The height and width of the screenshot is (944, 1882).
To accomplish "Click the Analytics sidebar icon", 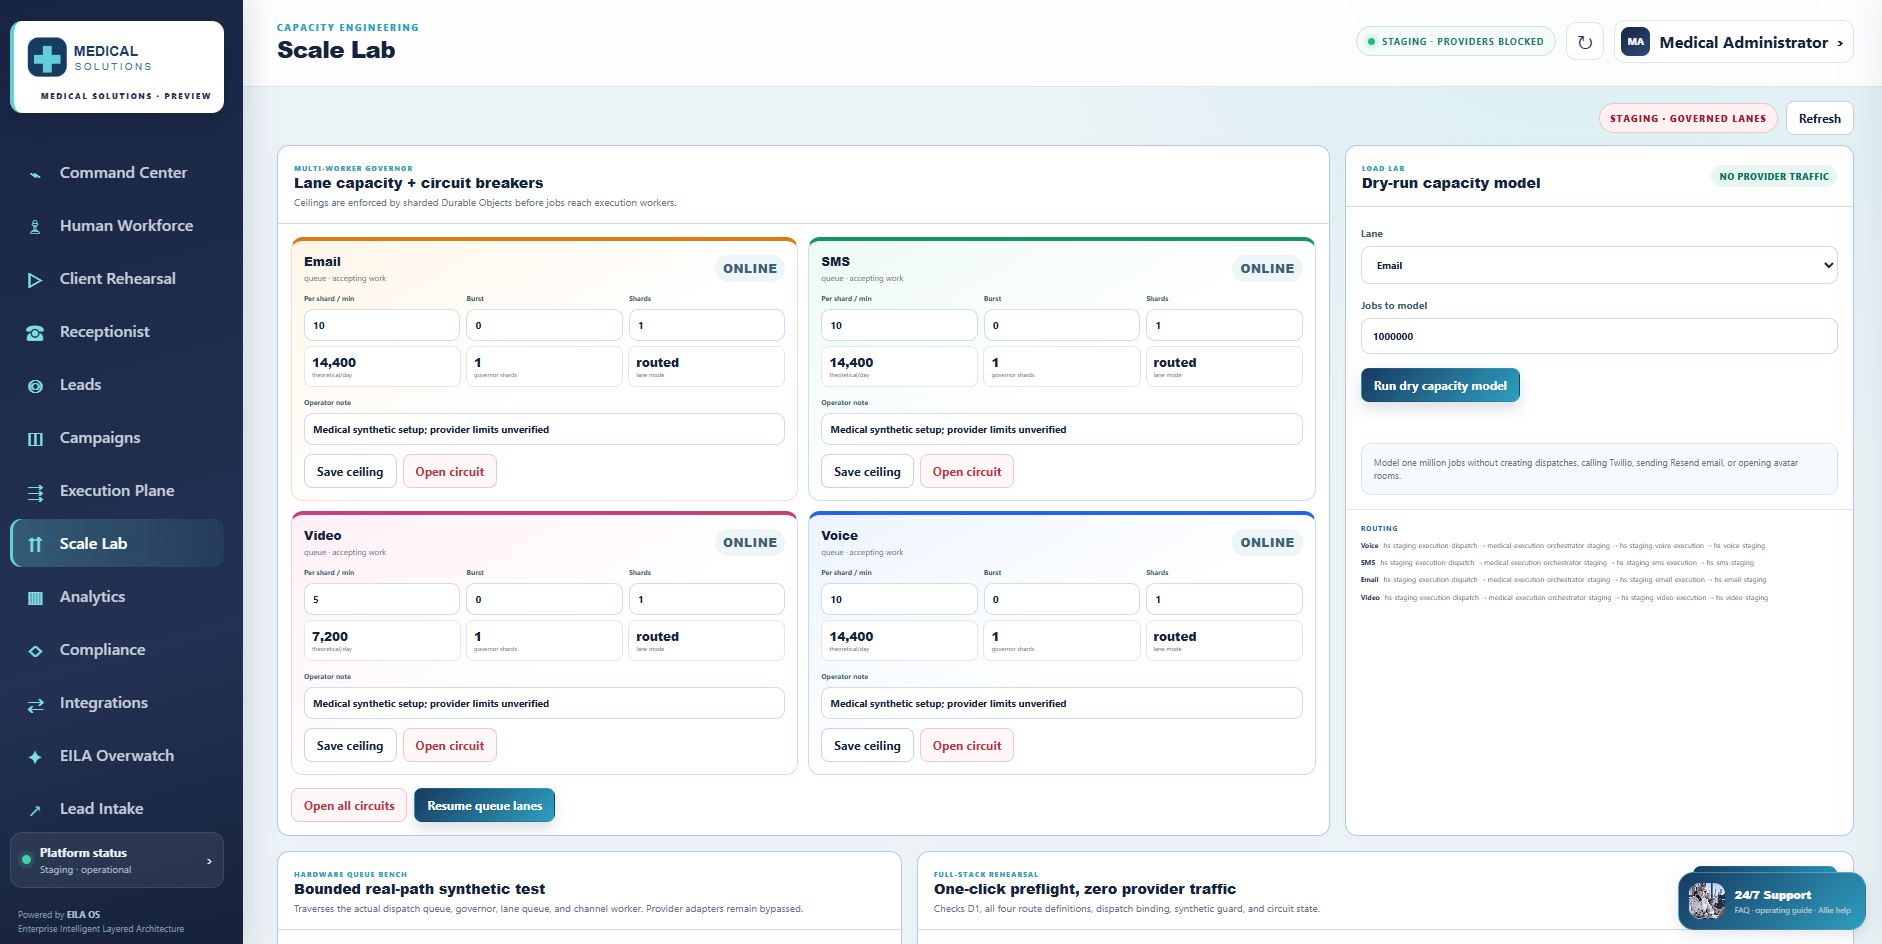I will coord(35,598).
